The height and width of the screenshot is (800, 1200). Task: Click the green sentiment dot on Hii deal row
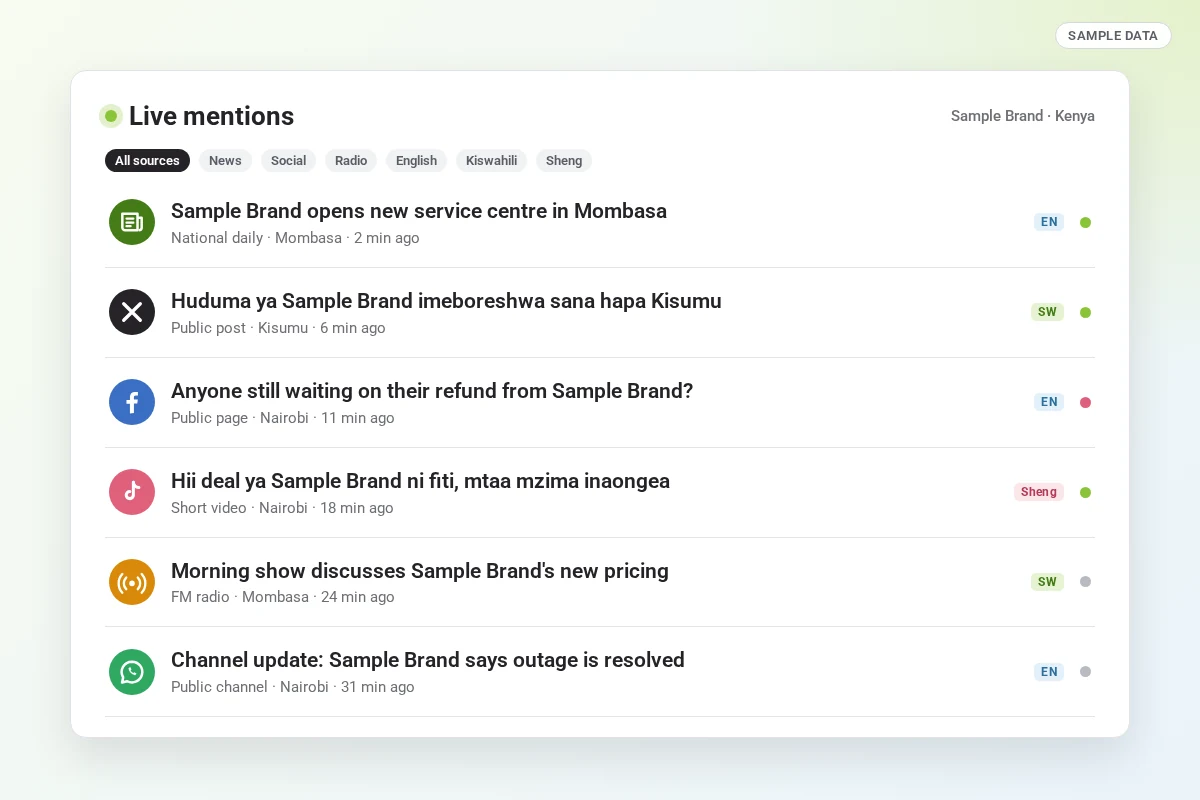[1085, 492]
